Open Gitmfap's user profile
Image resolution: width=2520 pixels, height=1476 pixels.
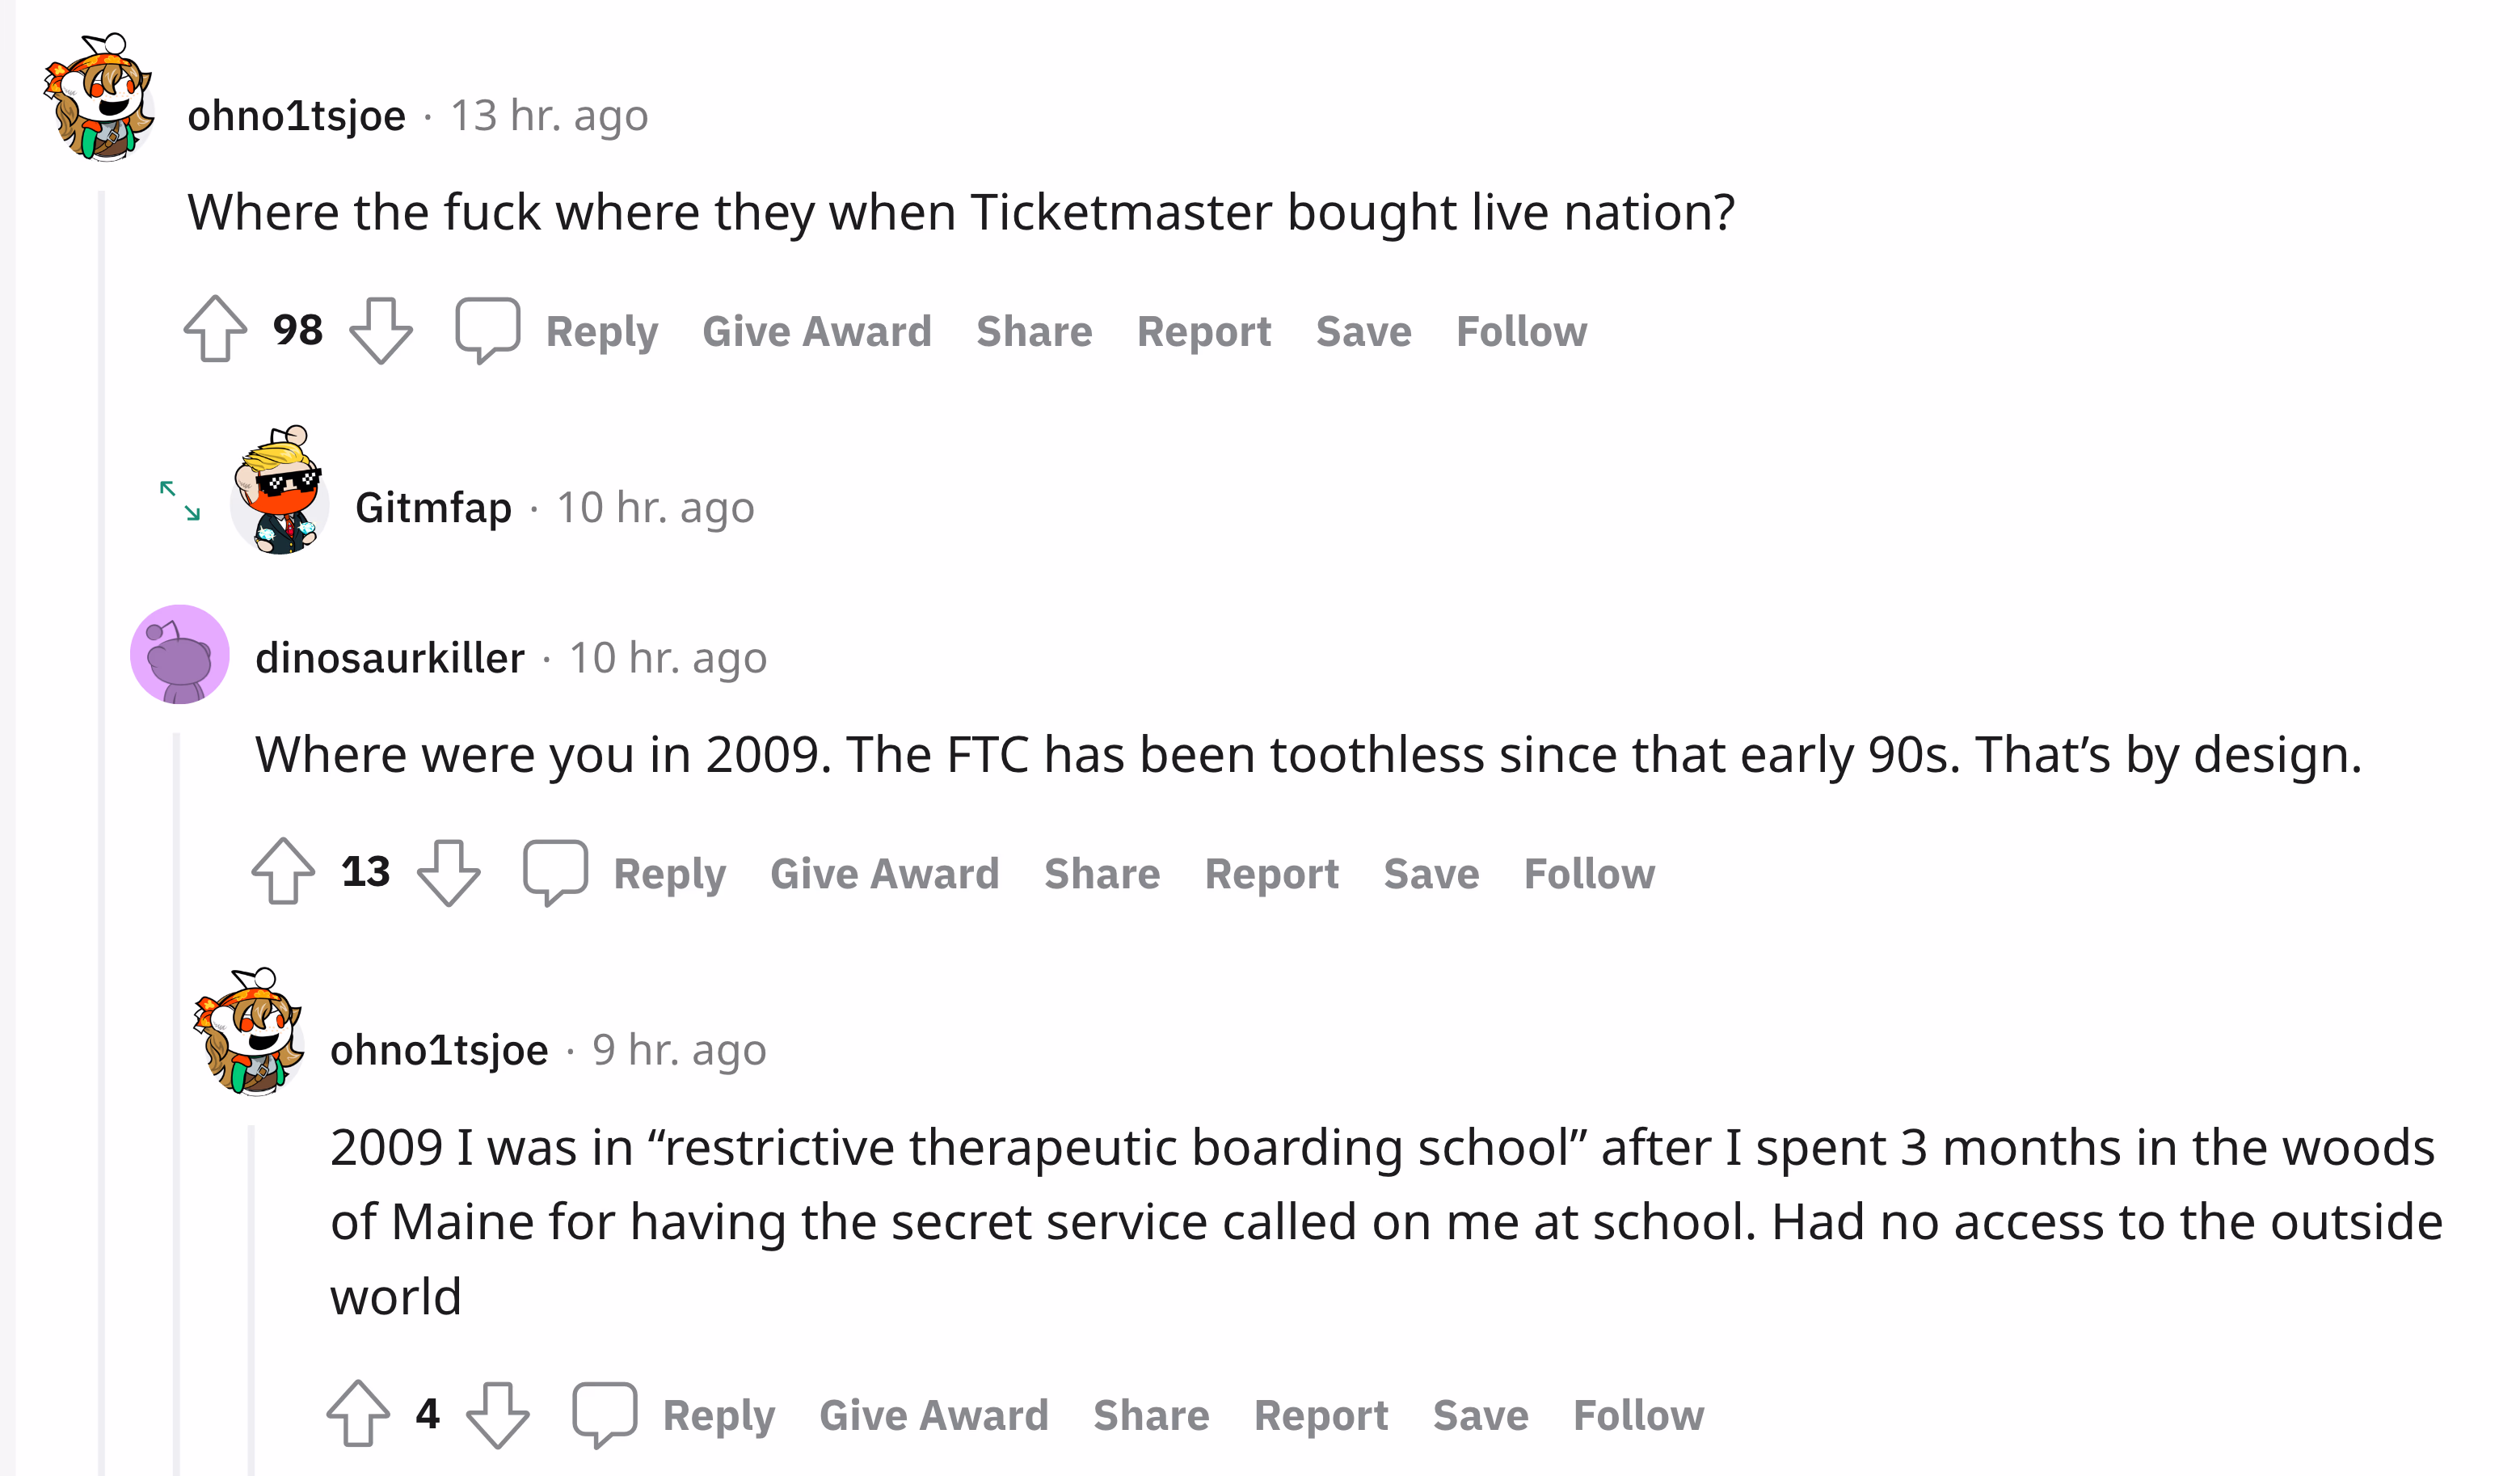[433, 508]
